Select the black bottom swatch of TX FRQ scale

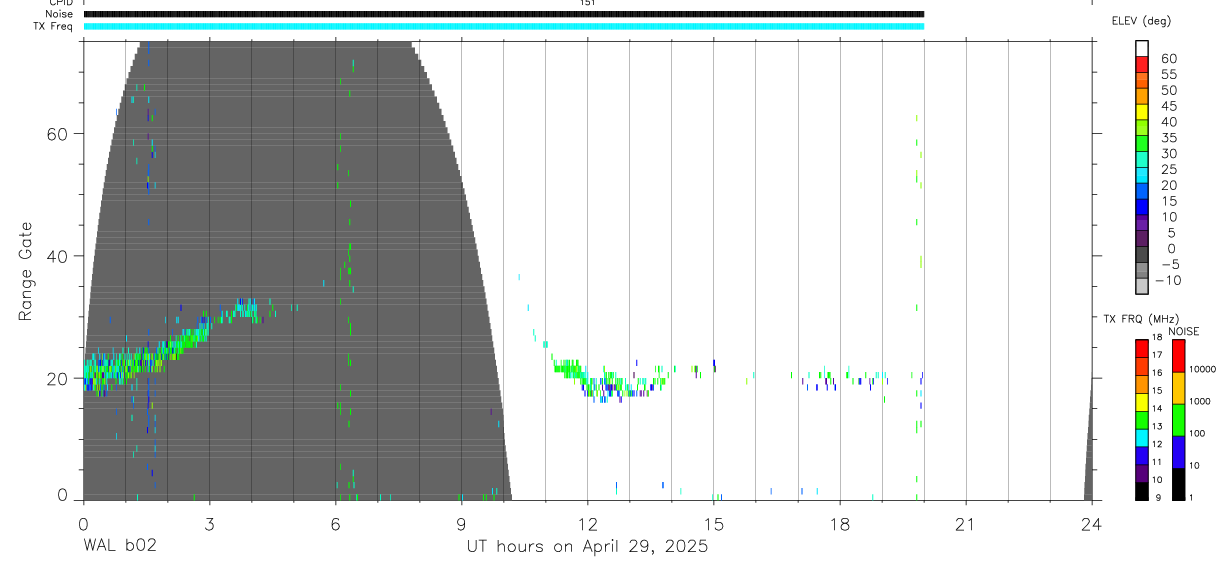pos(1141,490)
